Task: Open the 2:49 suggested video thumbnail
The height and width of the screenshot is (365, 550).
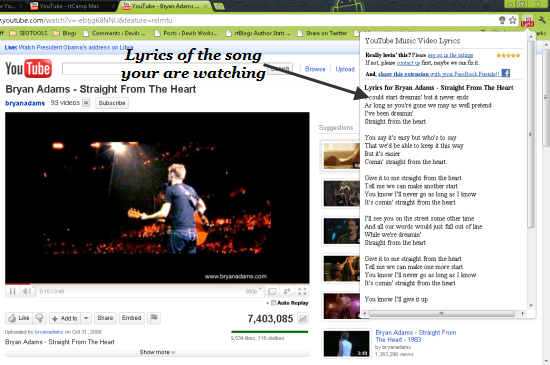Action: tap(346, 344)
